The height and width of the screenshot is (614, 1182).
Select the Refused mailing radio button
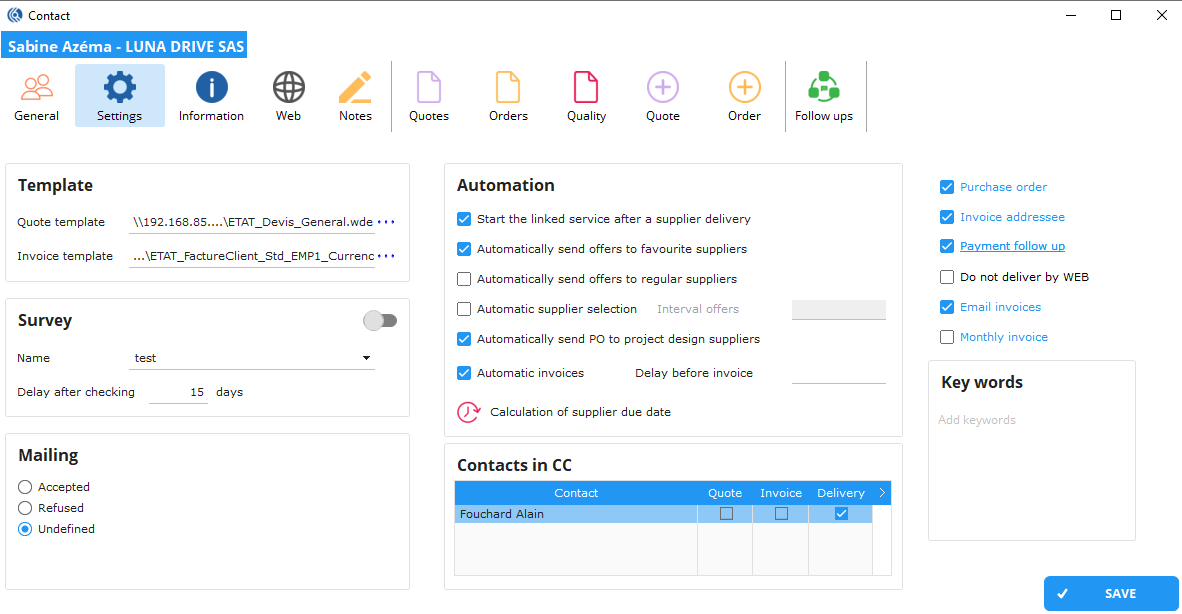[22, 507]
